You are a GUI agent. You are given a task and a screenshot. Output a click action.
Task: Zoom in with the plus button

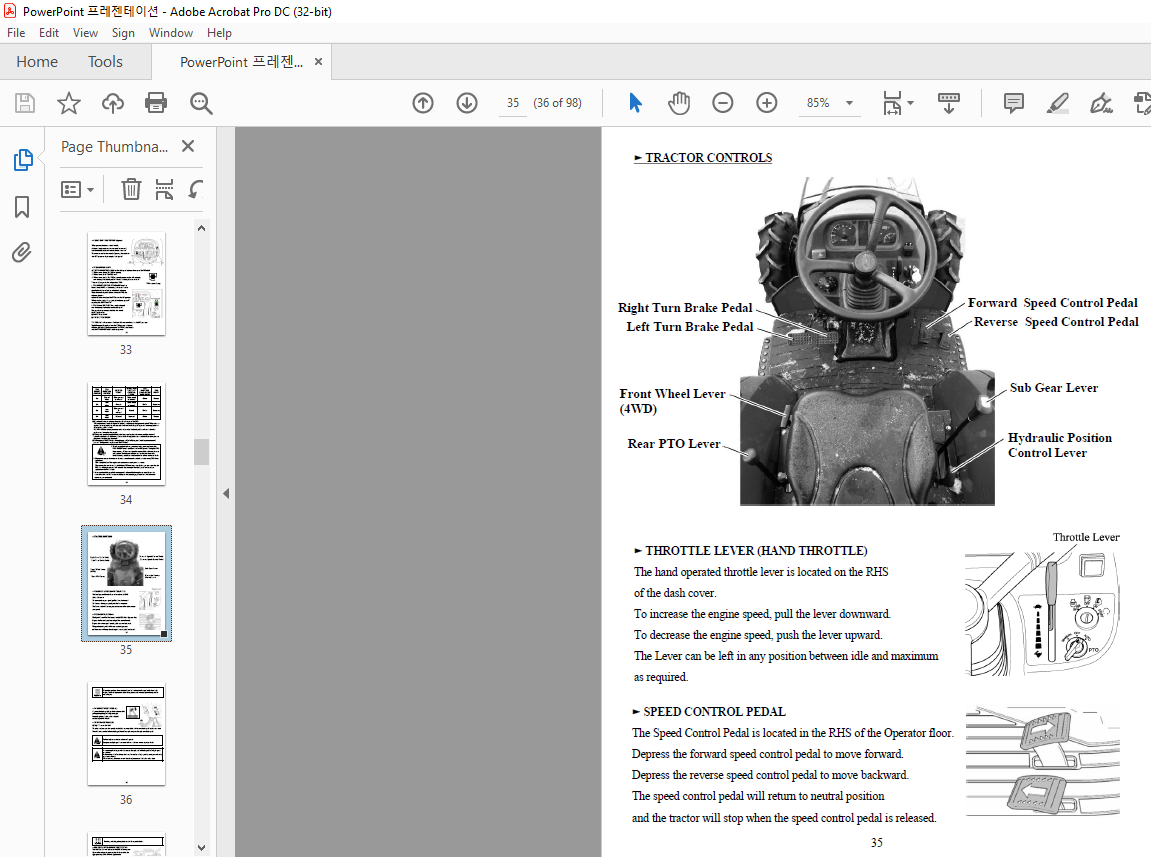767,103
